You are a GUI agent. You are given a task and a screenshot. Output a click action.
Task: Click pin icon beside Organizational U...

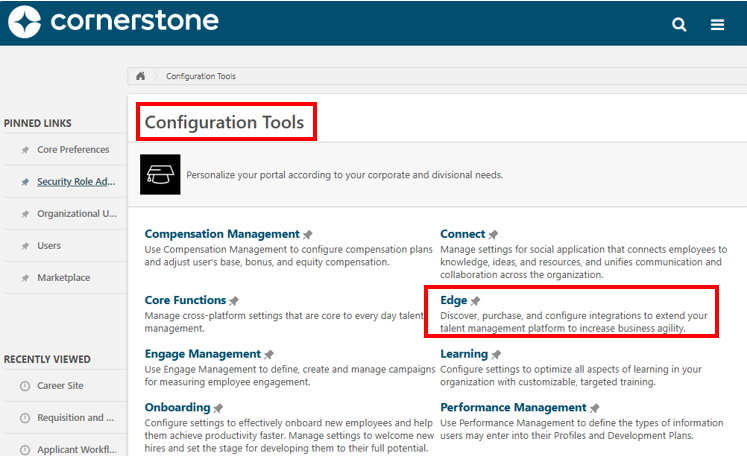pyautogui.click(x=25, y=214)
